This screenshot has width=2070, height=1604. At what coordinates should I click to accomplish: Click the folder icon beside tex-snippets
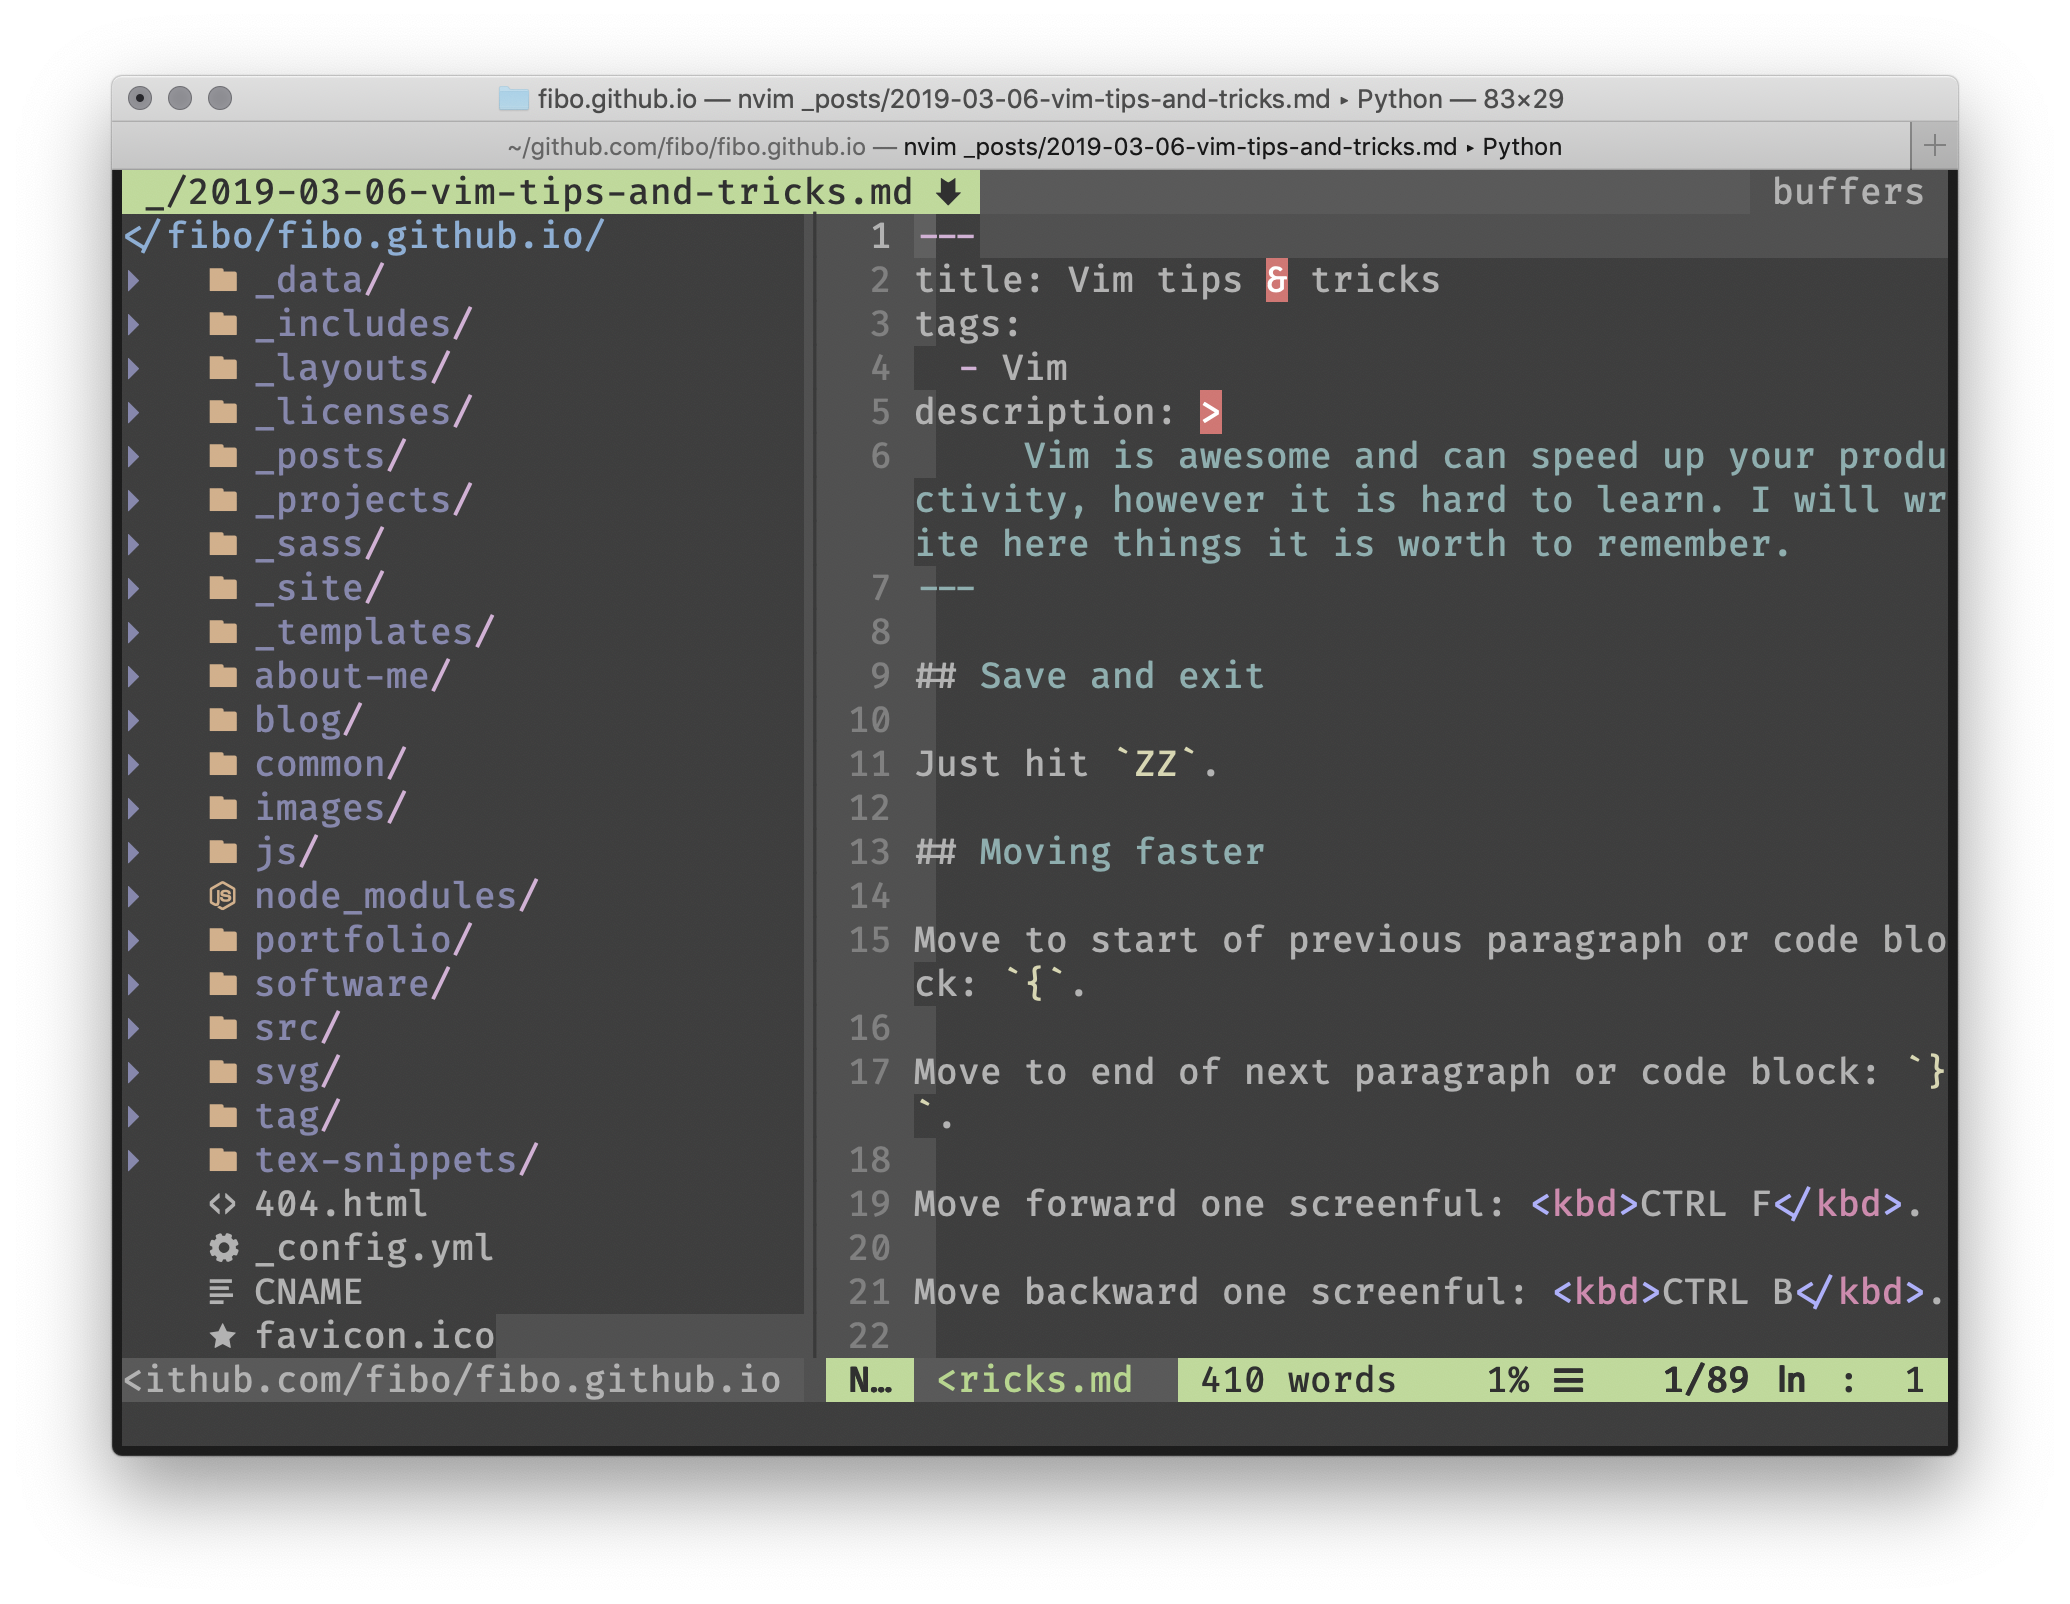point(222,1159)
